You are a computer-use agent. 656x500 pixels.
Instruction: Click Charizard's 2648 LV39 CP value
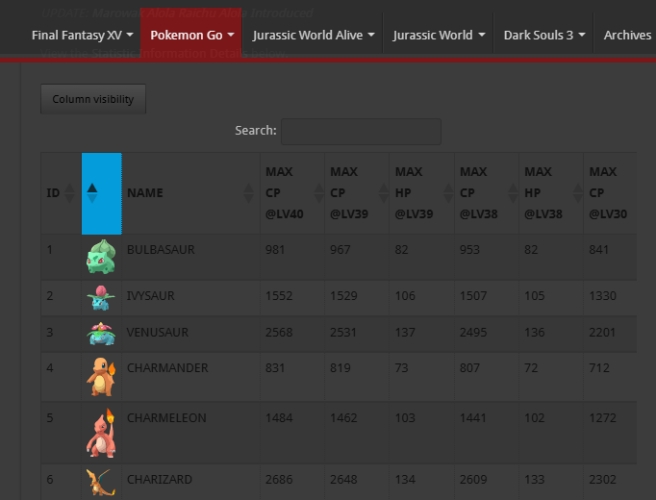point(343,479)
